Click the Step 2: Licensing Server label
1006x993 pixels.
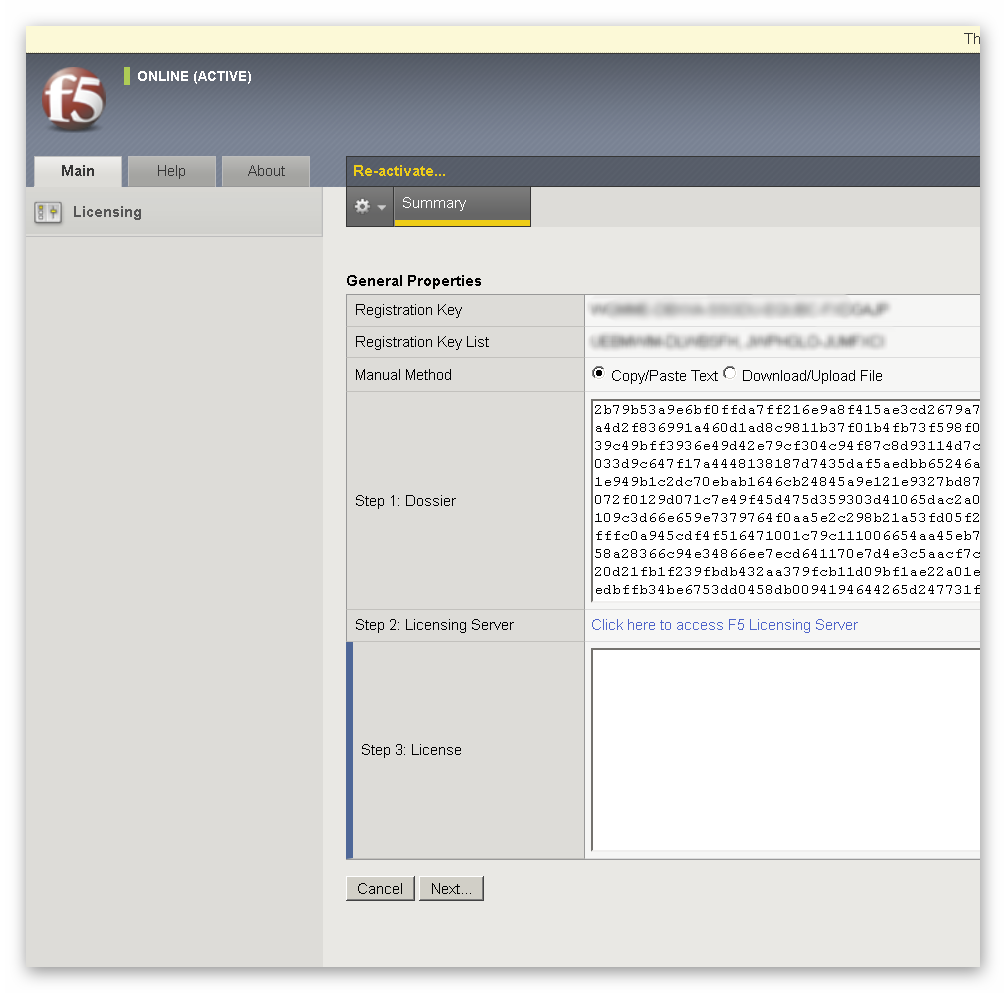[434, 625]
